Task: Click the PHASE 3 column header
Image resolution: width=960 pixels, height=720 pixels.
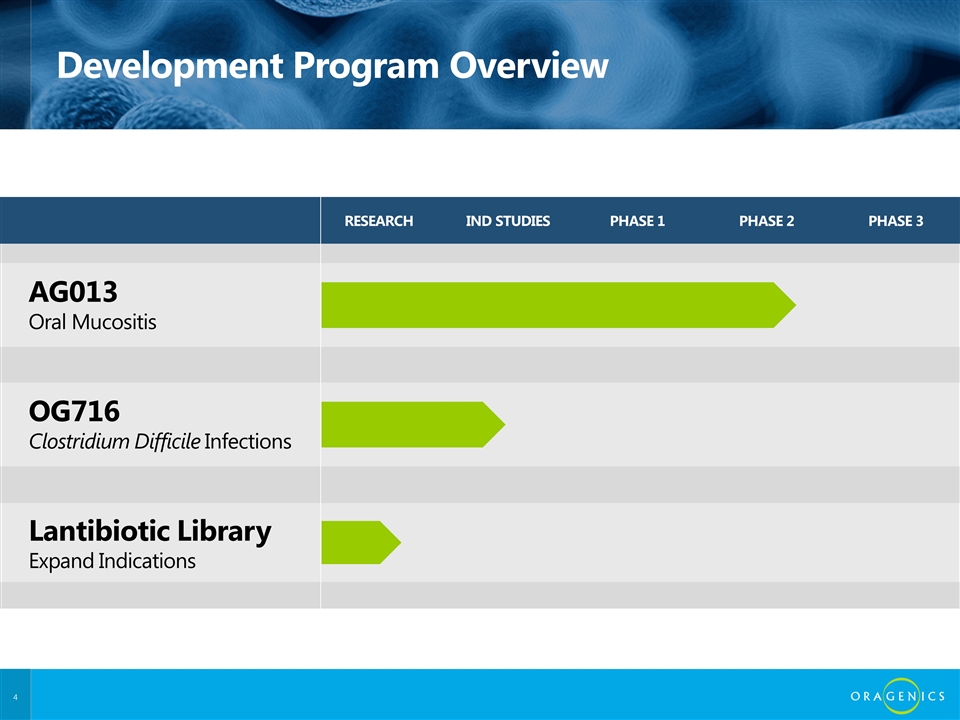Action: point(895,221)
